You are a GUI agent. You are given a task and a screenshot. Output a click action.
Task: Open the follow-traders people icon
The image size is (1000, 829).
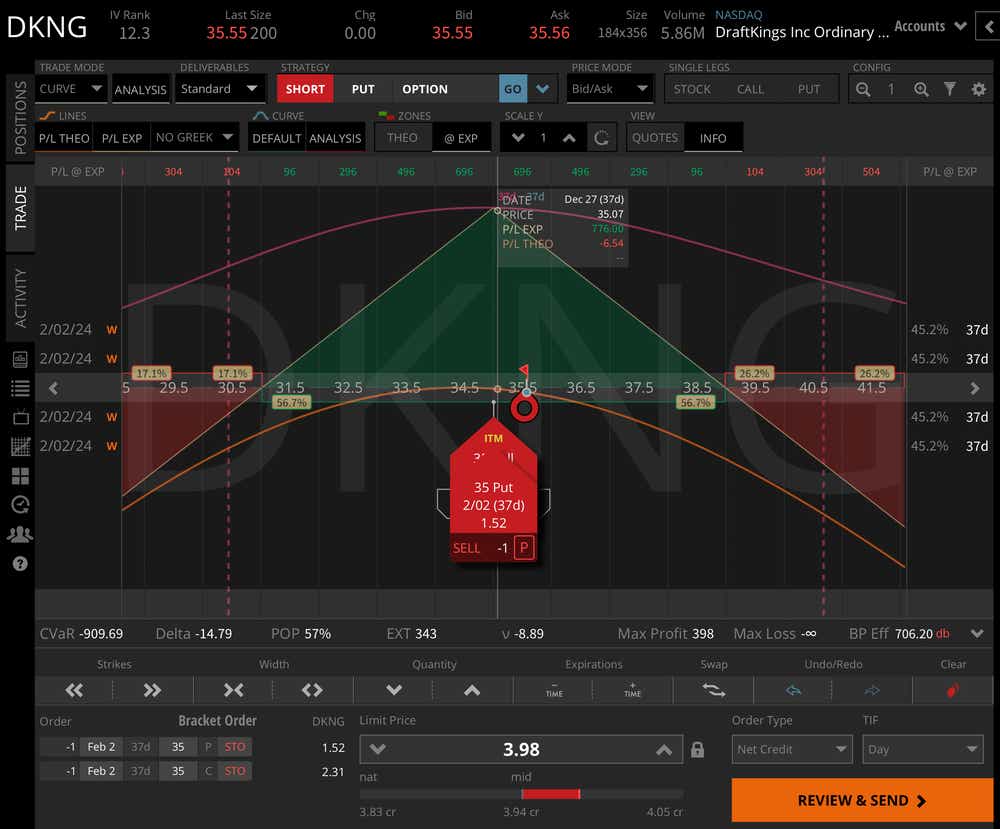(x=20, y=534)
